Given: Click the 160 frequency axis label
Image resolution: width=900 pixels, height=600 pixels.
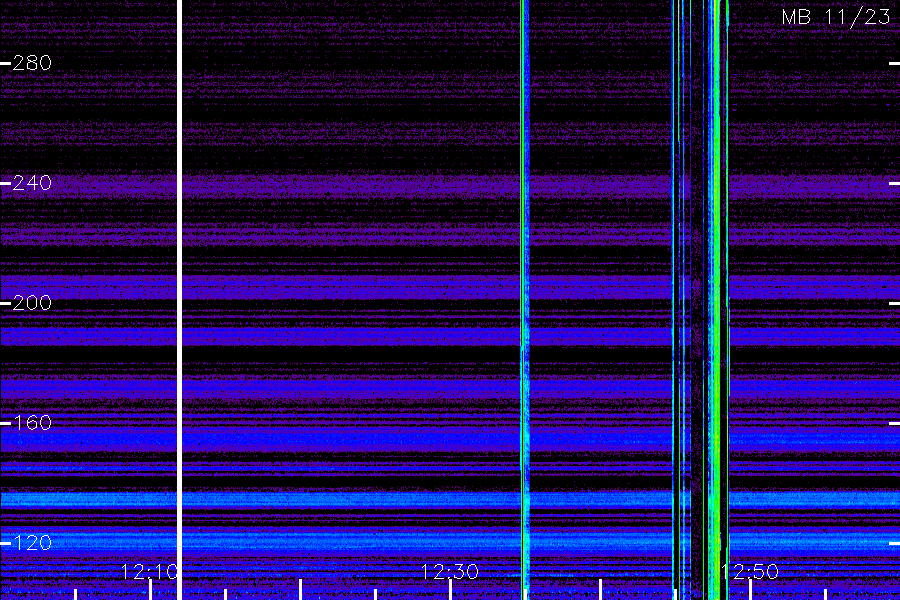Looking at the screenshot, I should click(32, 423).
